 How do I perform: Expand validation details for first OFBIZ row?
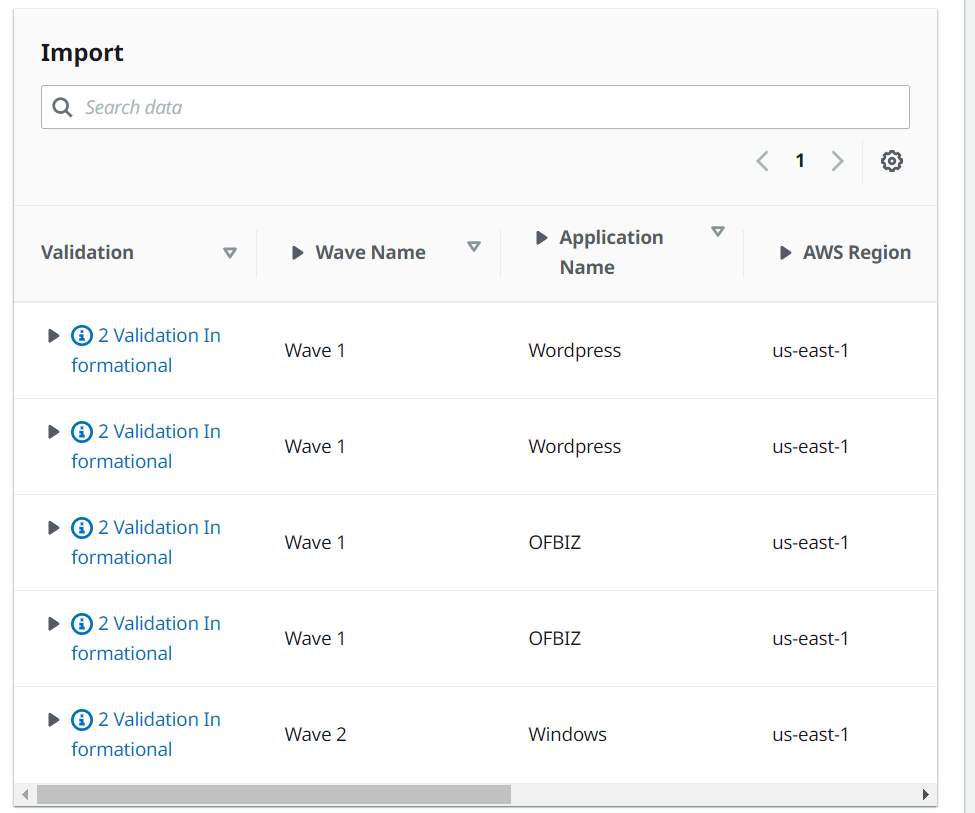coord(53,527)
